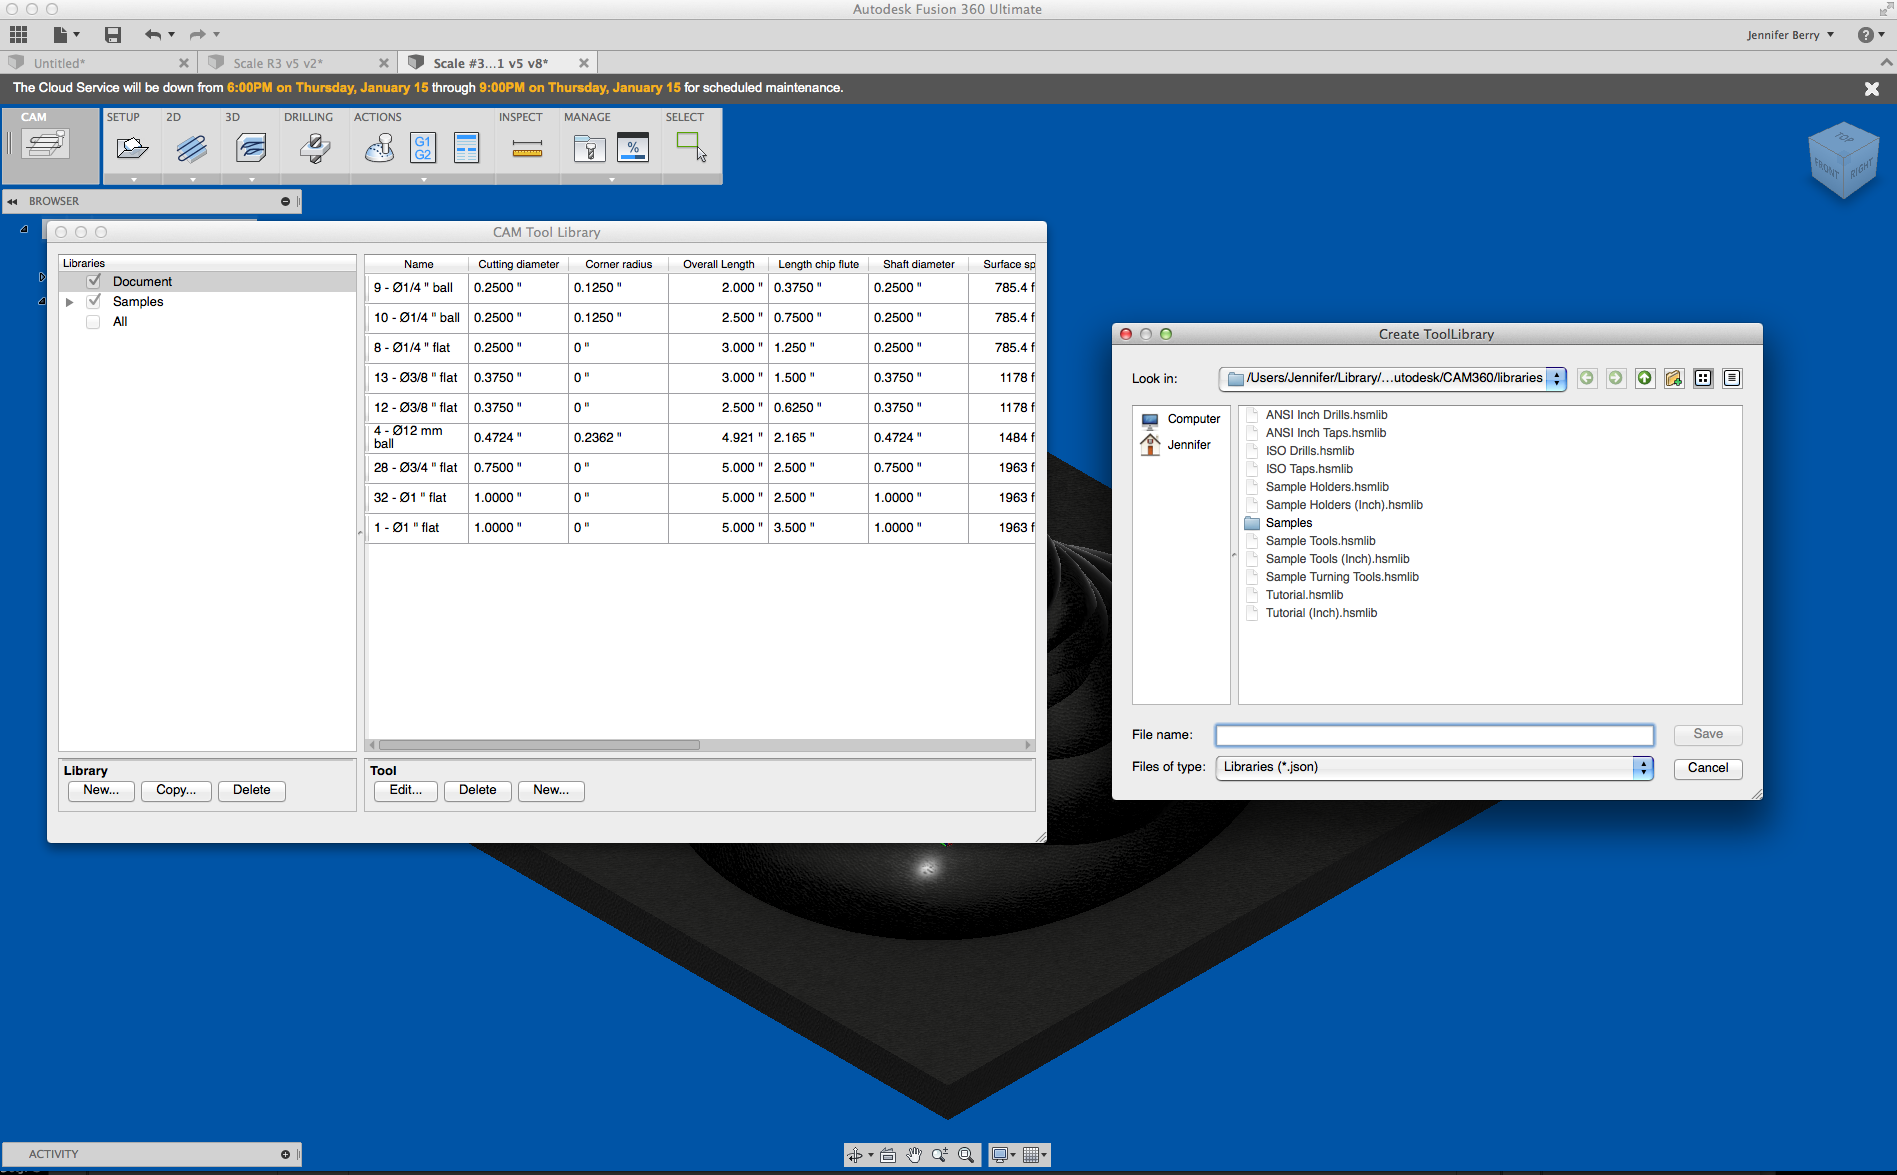This screenshot has height=1175, width=1897.
Task: Uncheck the Document library checkbox
Action: click(94, 281)
